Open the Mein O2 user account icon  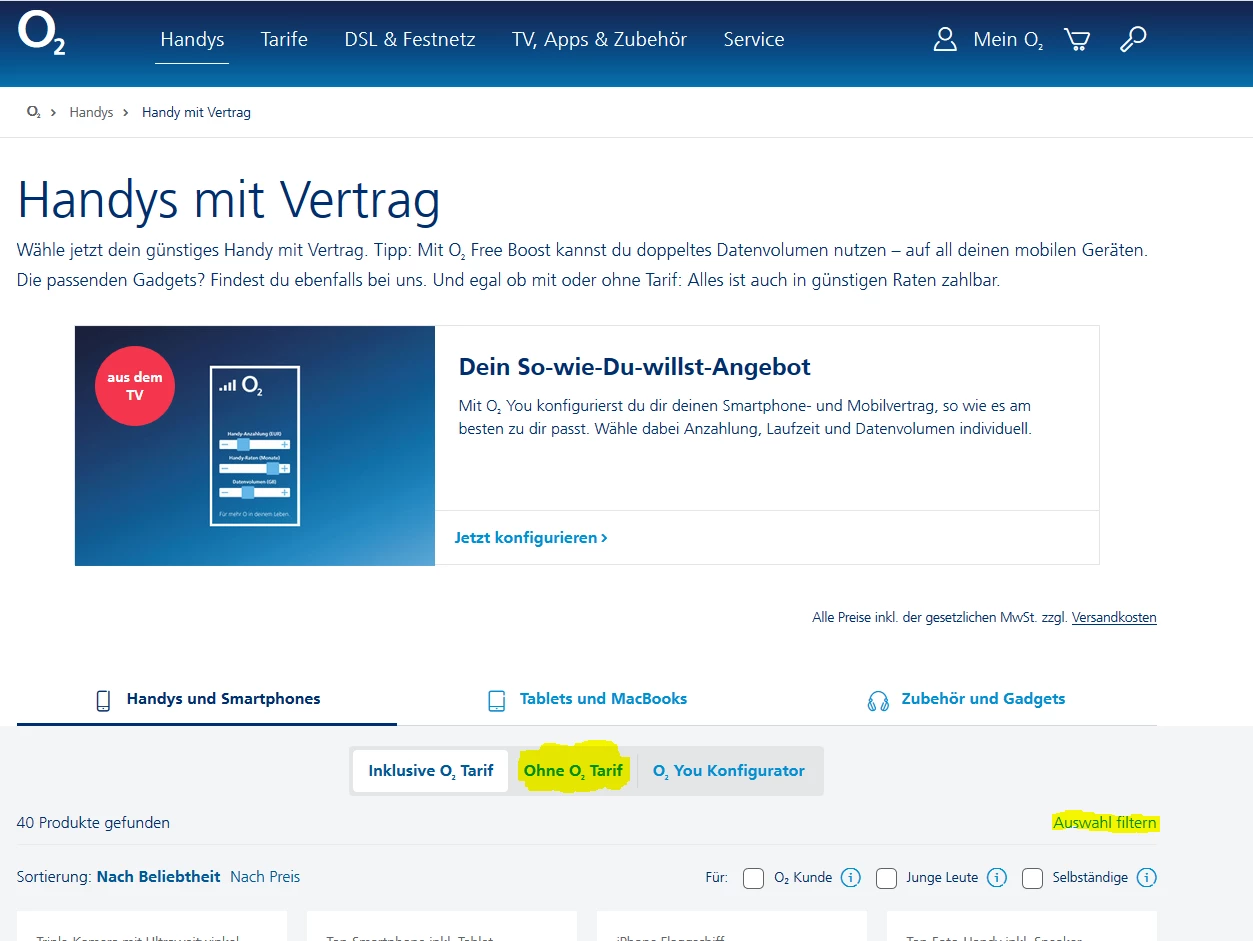tap(945, 39)
